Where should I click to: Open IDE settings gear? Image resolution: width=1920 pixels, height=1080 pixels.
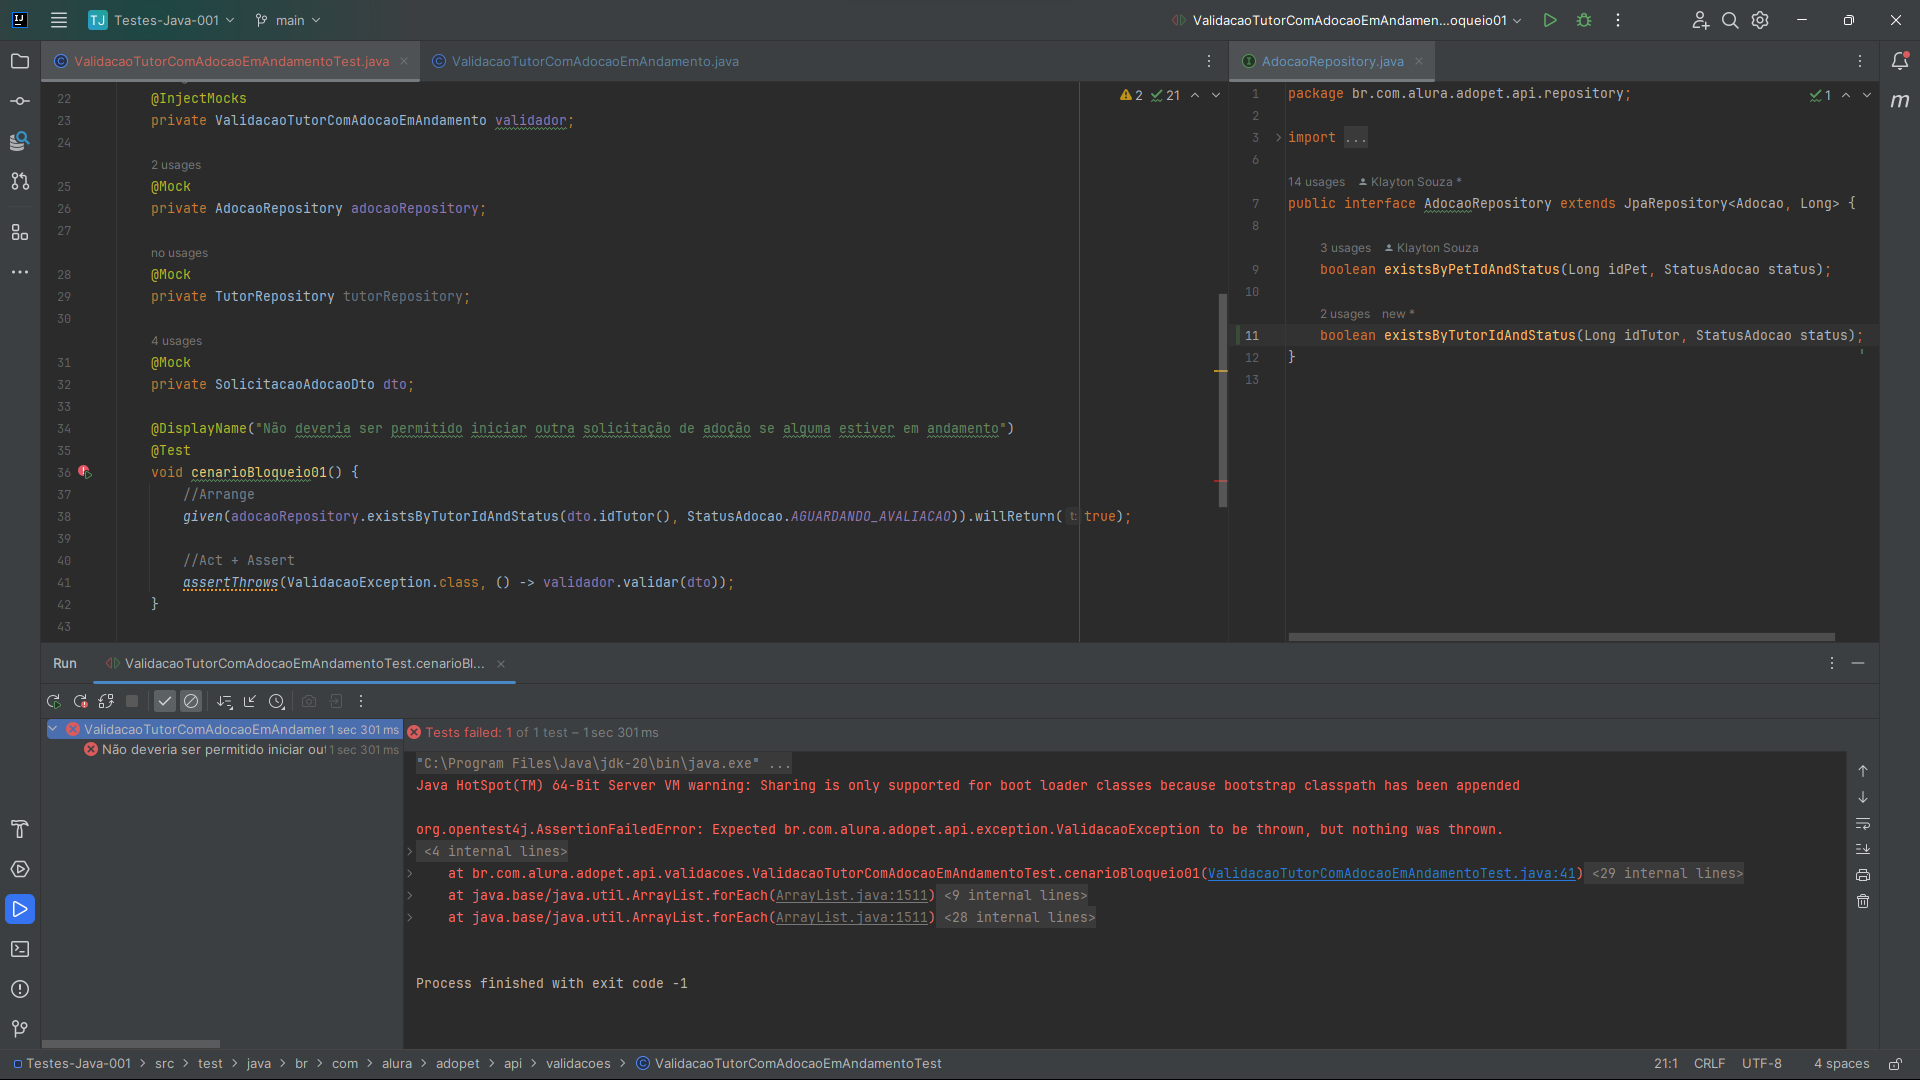[1760, 20]
